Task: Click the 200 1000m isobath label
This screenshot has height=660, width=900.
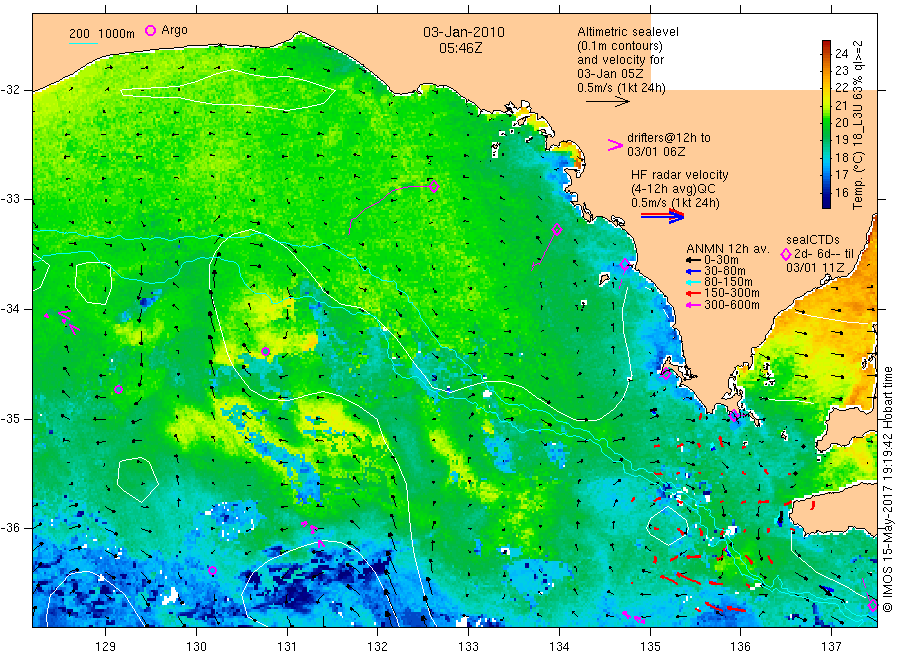Action: 102,34
